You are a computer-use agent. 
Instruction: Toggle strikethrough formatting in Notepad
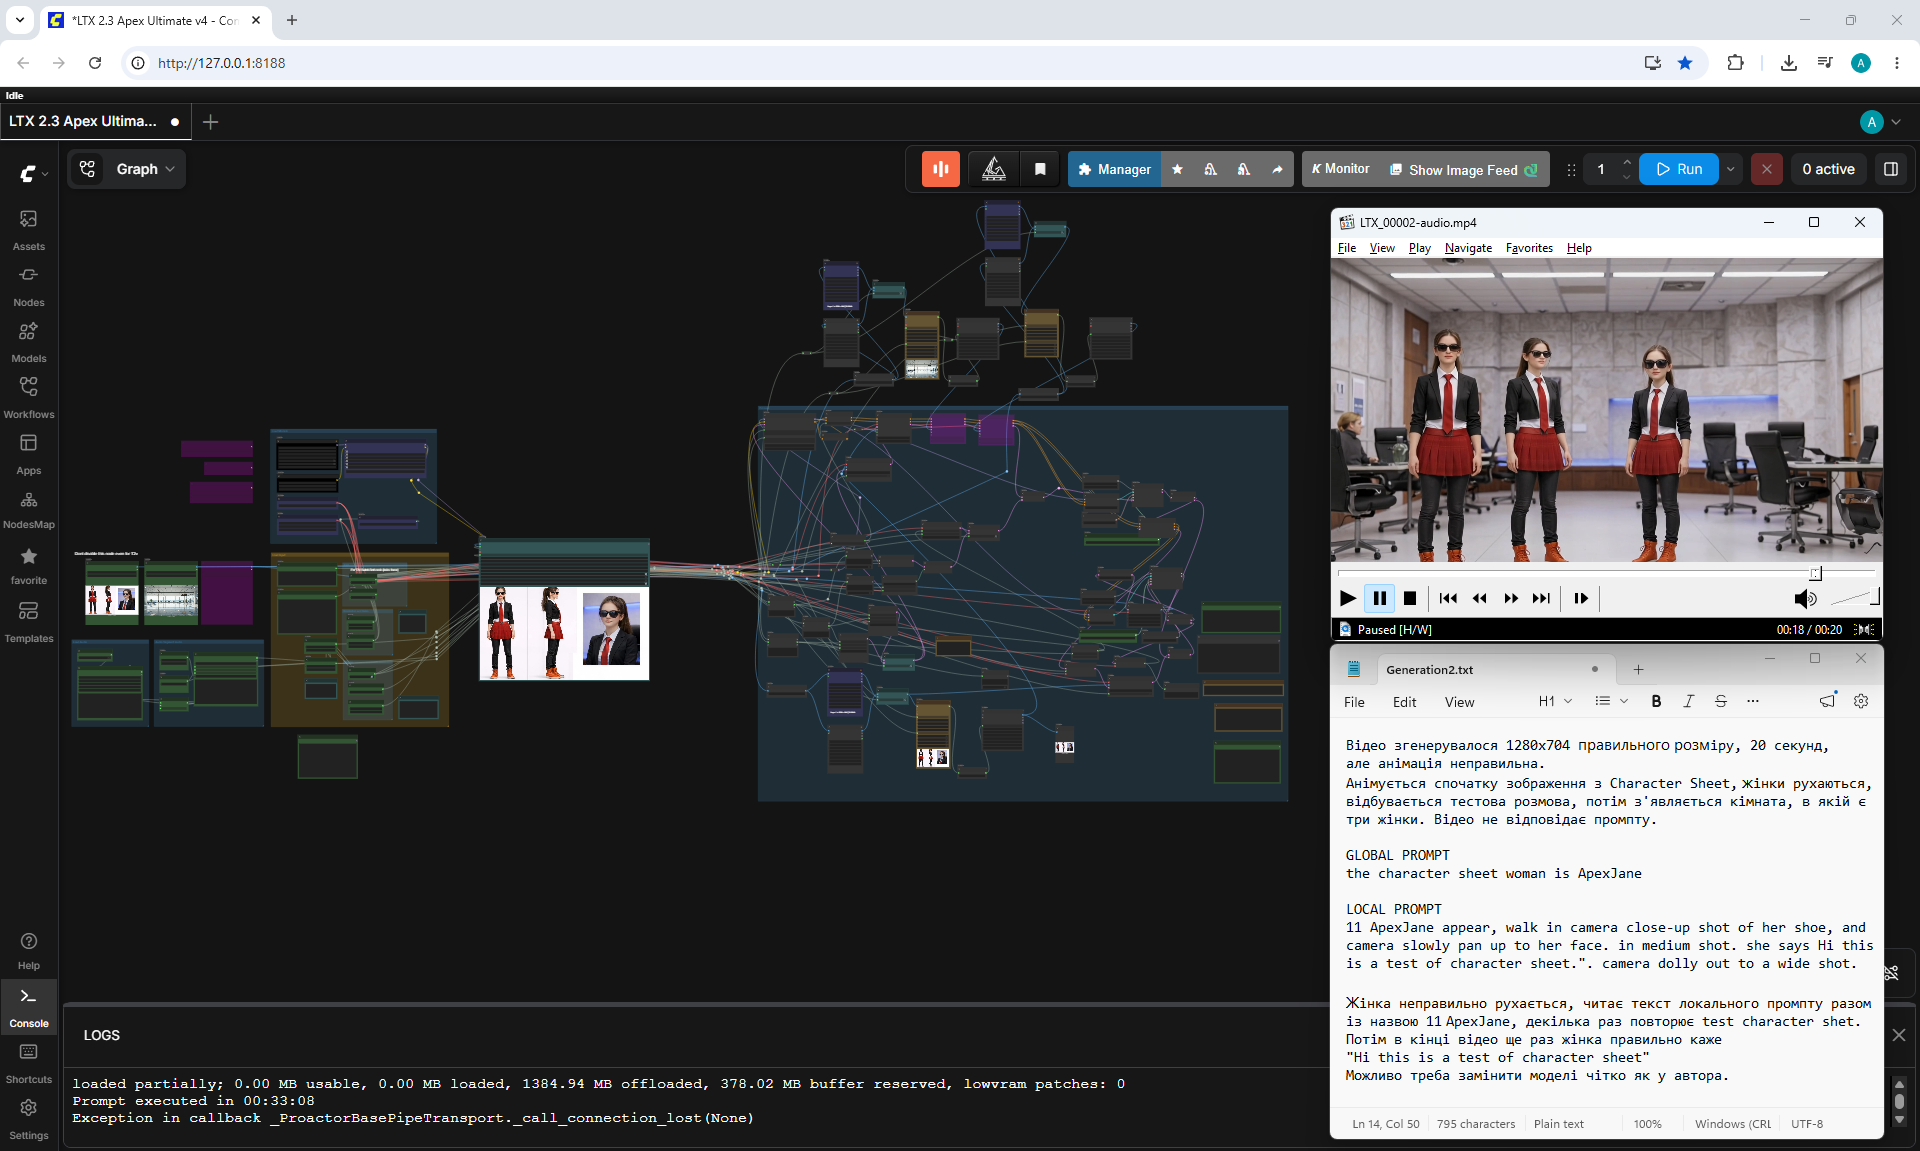(x=1720, y=701)
